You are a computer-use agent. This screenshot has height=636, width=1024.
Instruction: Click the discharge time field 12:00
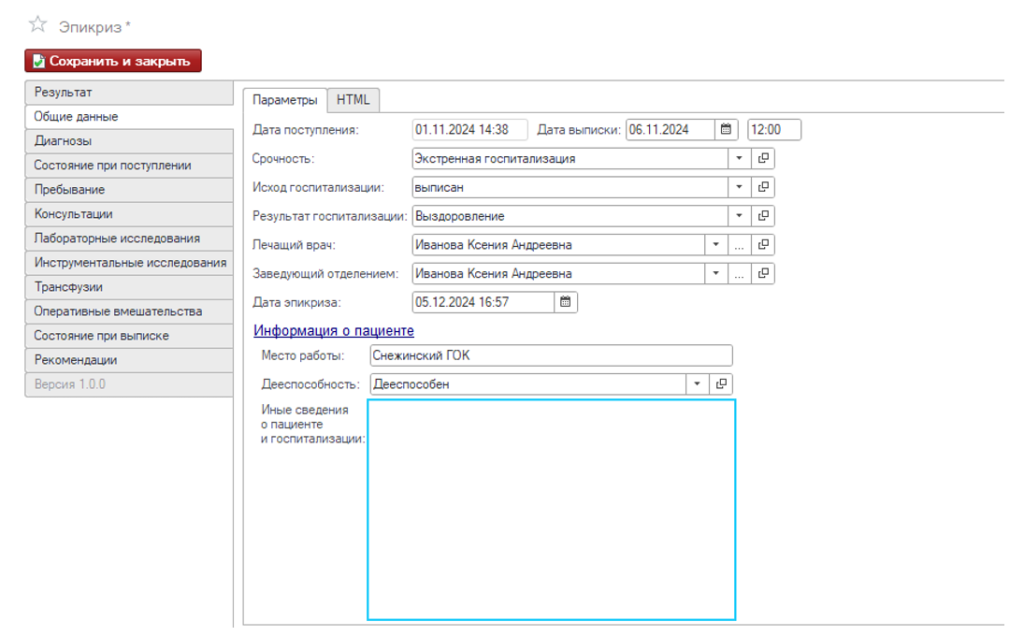[x=774, y=130]
